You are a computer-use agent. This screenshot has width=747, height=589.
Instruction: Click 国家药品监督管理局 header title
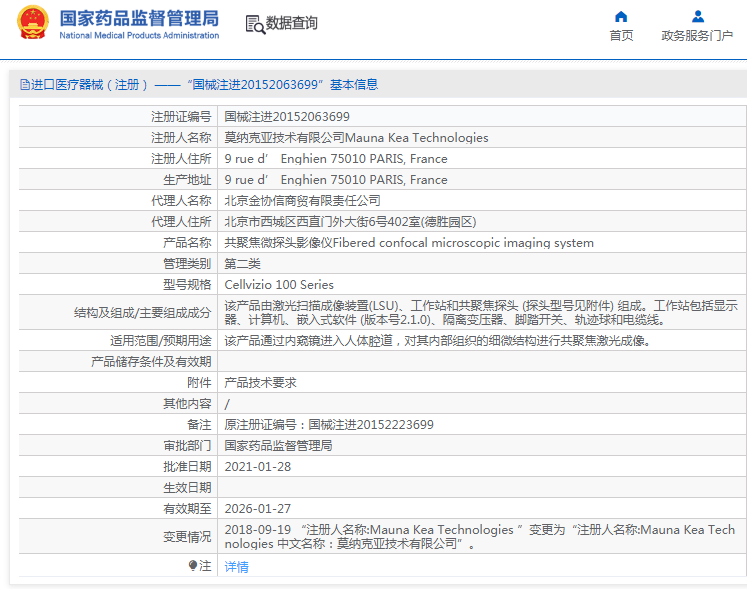139,19
